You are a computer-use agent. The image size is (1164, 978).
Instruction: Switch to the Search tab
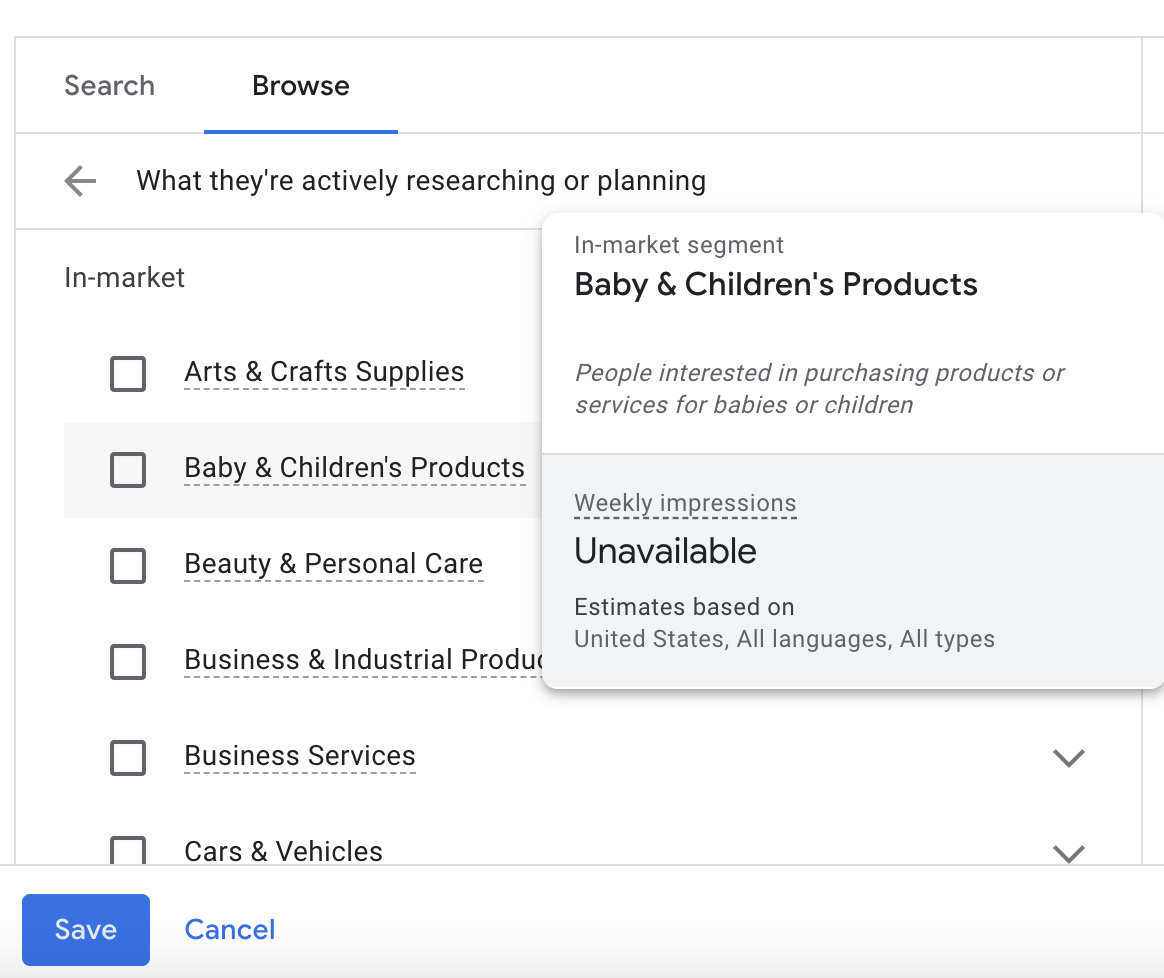pos(109,86)
